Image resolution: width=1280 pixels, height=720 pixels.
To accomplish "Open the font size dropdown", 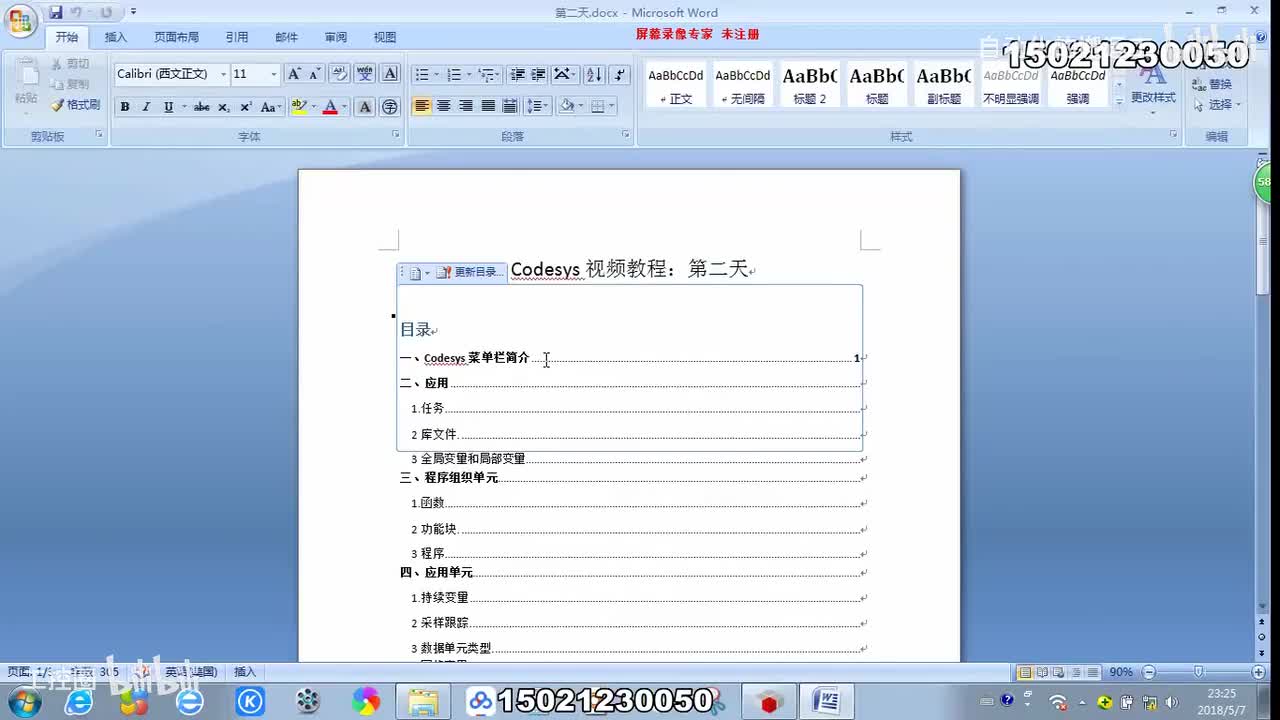I will point(274,74).
